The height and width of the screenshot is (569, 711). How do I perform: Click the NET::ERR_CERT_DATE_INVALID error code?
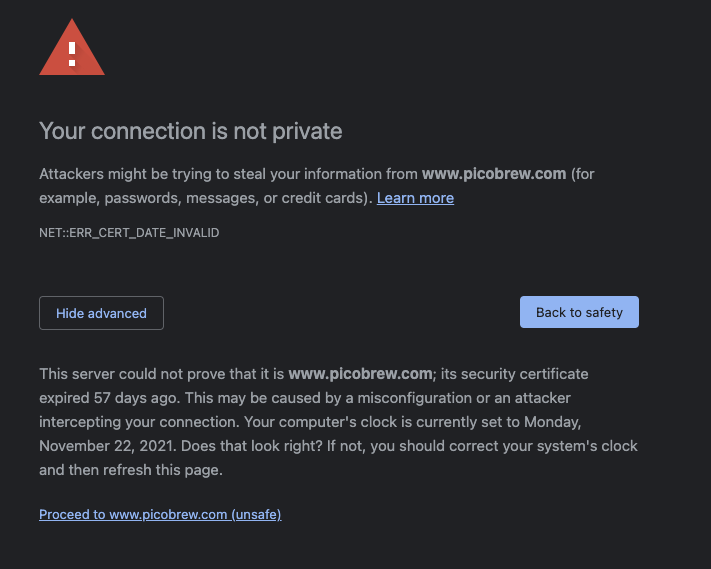coord(129,233)
